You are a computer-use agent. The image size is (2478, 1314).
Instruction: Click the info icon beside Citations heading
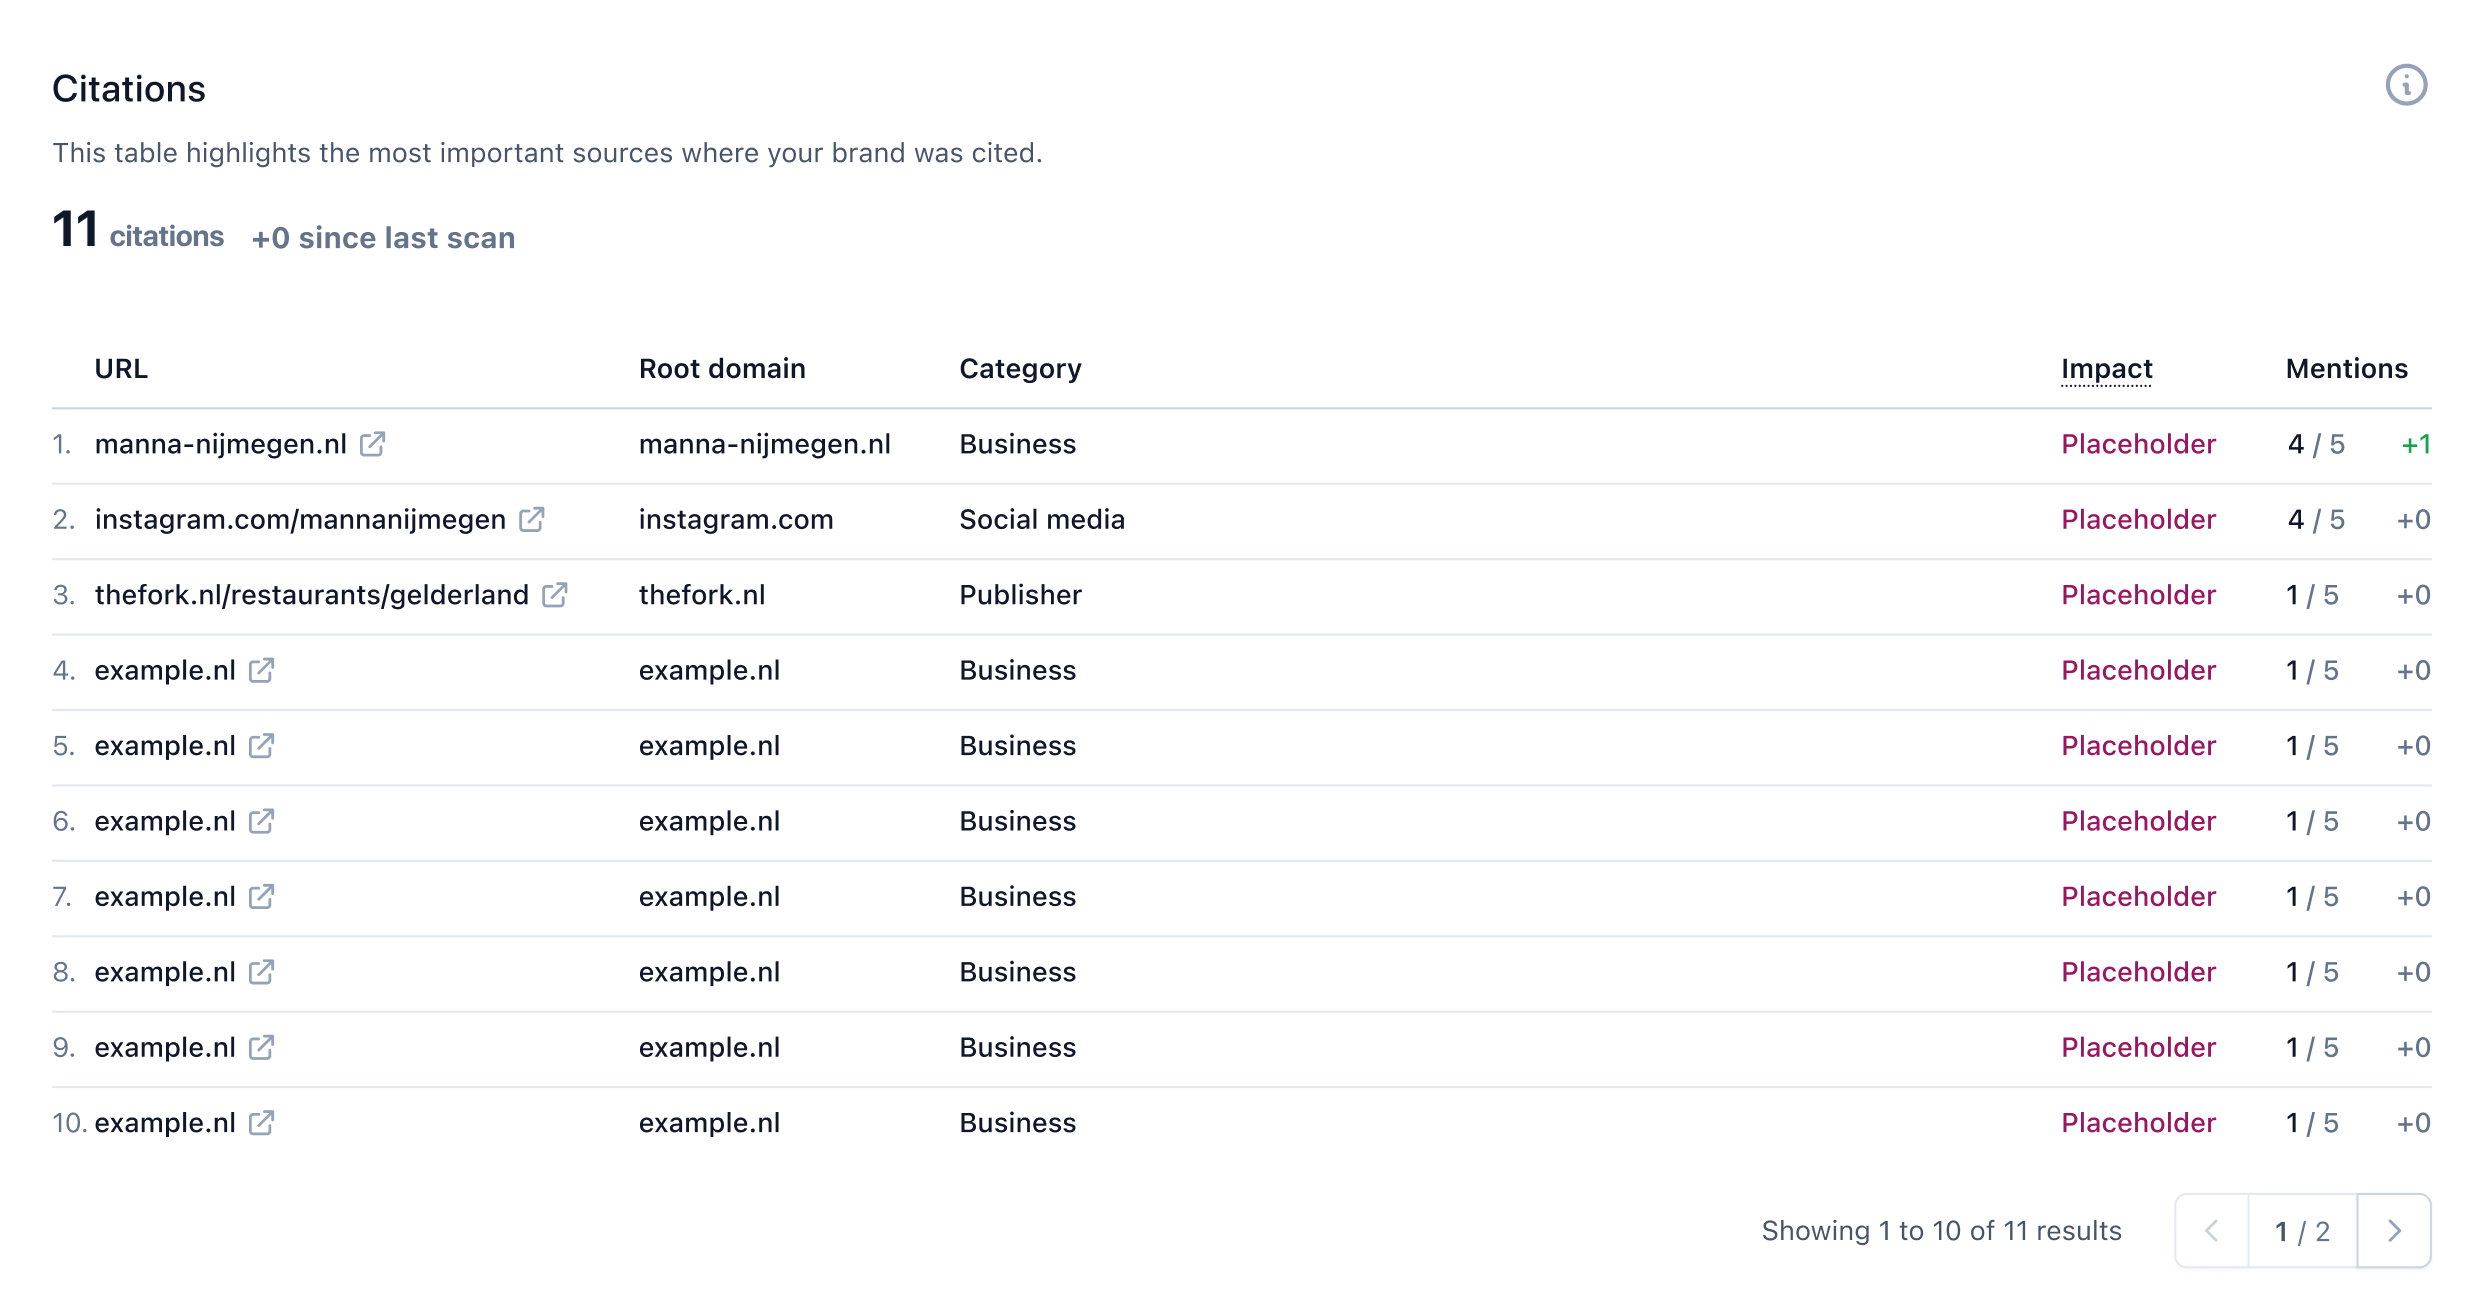2406,85
